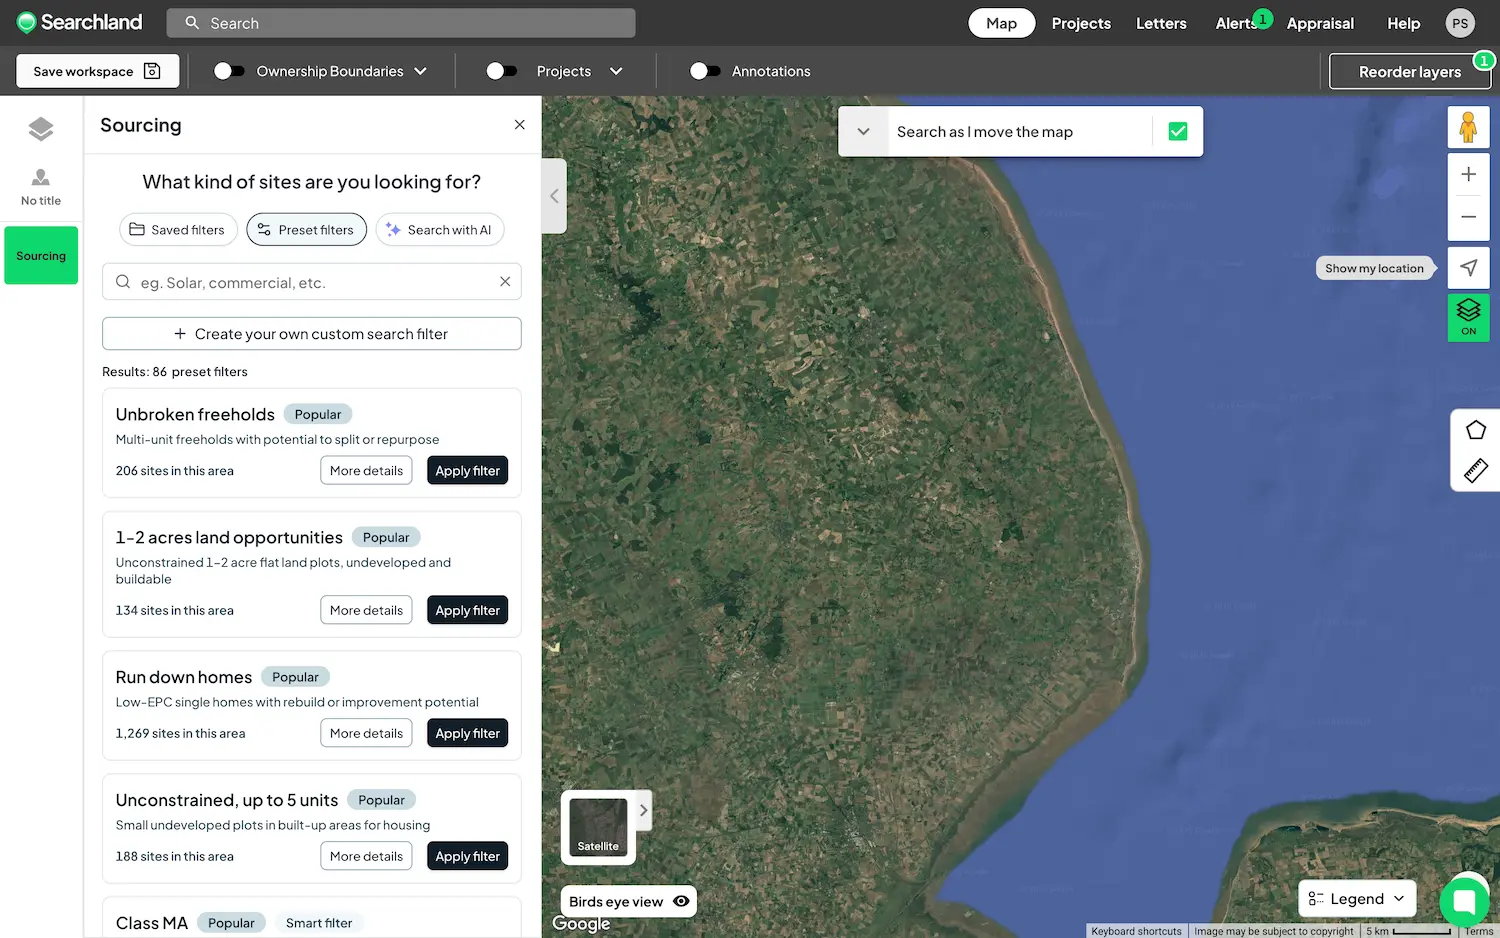Image resolution: width=1500 pixels, height=938 pixels.
Task: Select Preset filters
Action: (306, 230)
